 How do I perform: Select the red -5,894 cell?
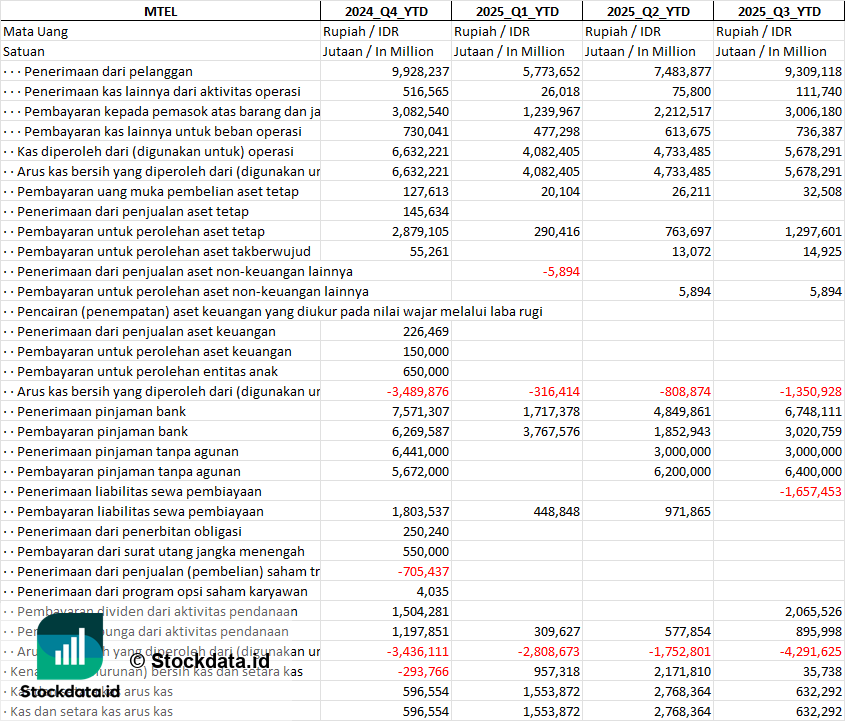561,271
